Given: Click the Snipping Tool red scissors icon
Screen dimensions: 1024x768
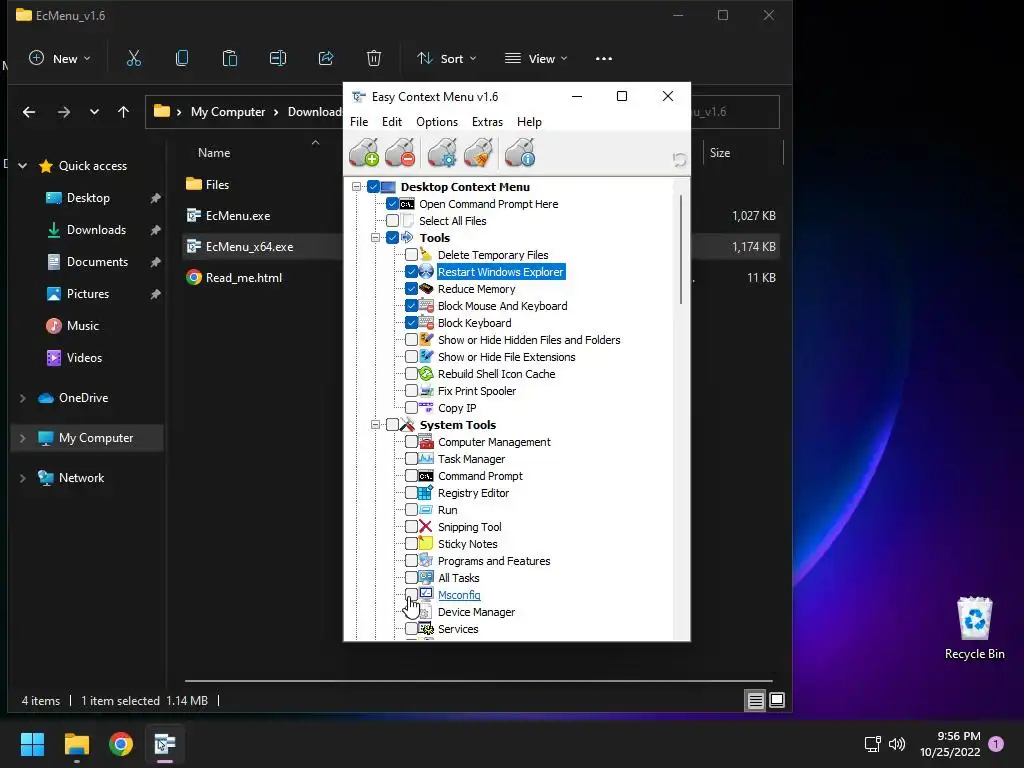Looking at the screenshot, I should click(426, 526).
